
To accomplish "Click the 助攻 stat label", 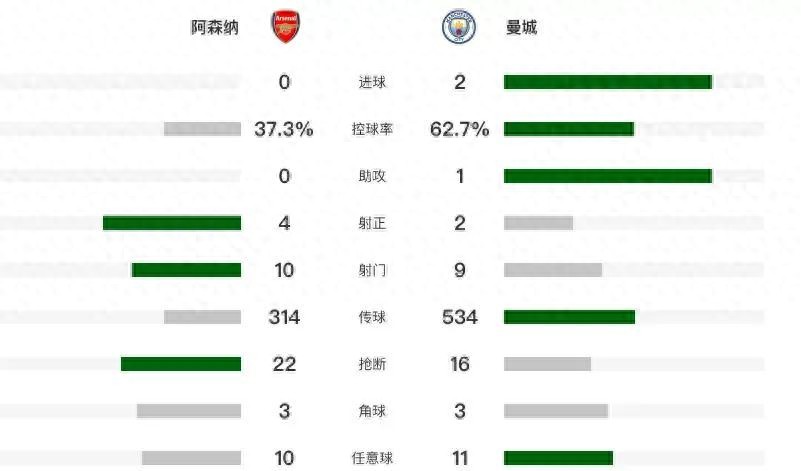I will tap(372, 176).
